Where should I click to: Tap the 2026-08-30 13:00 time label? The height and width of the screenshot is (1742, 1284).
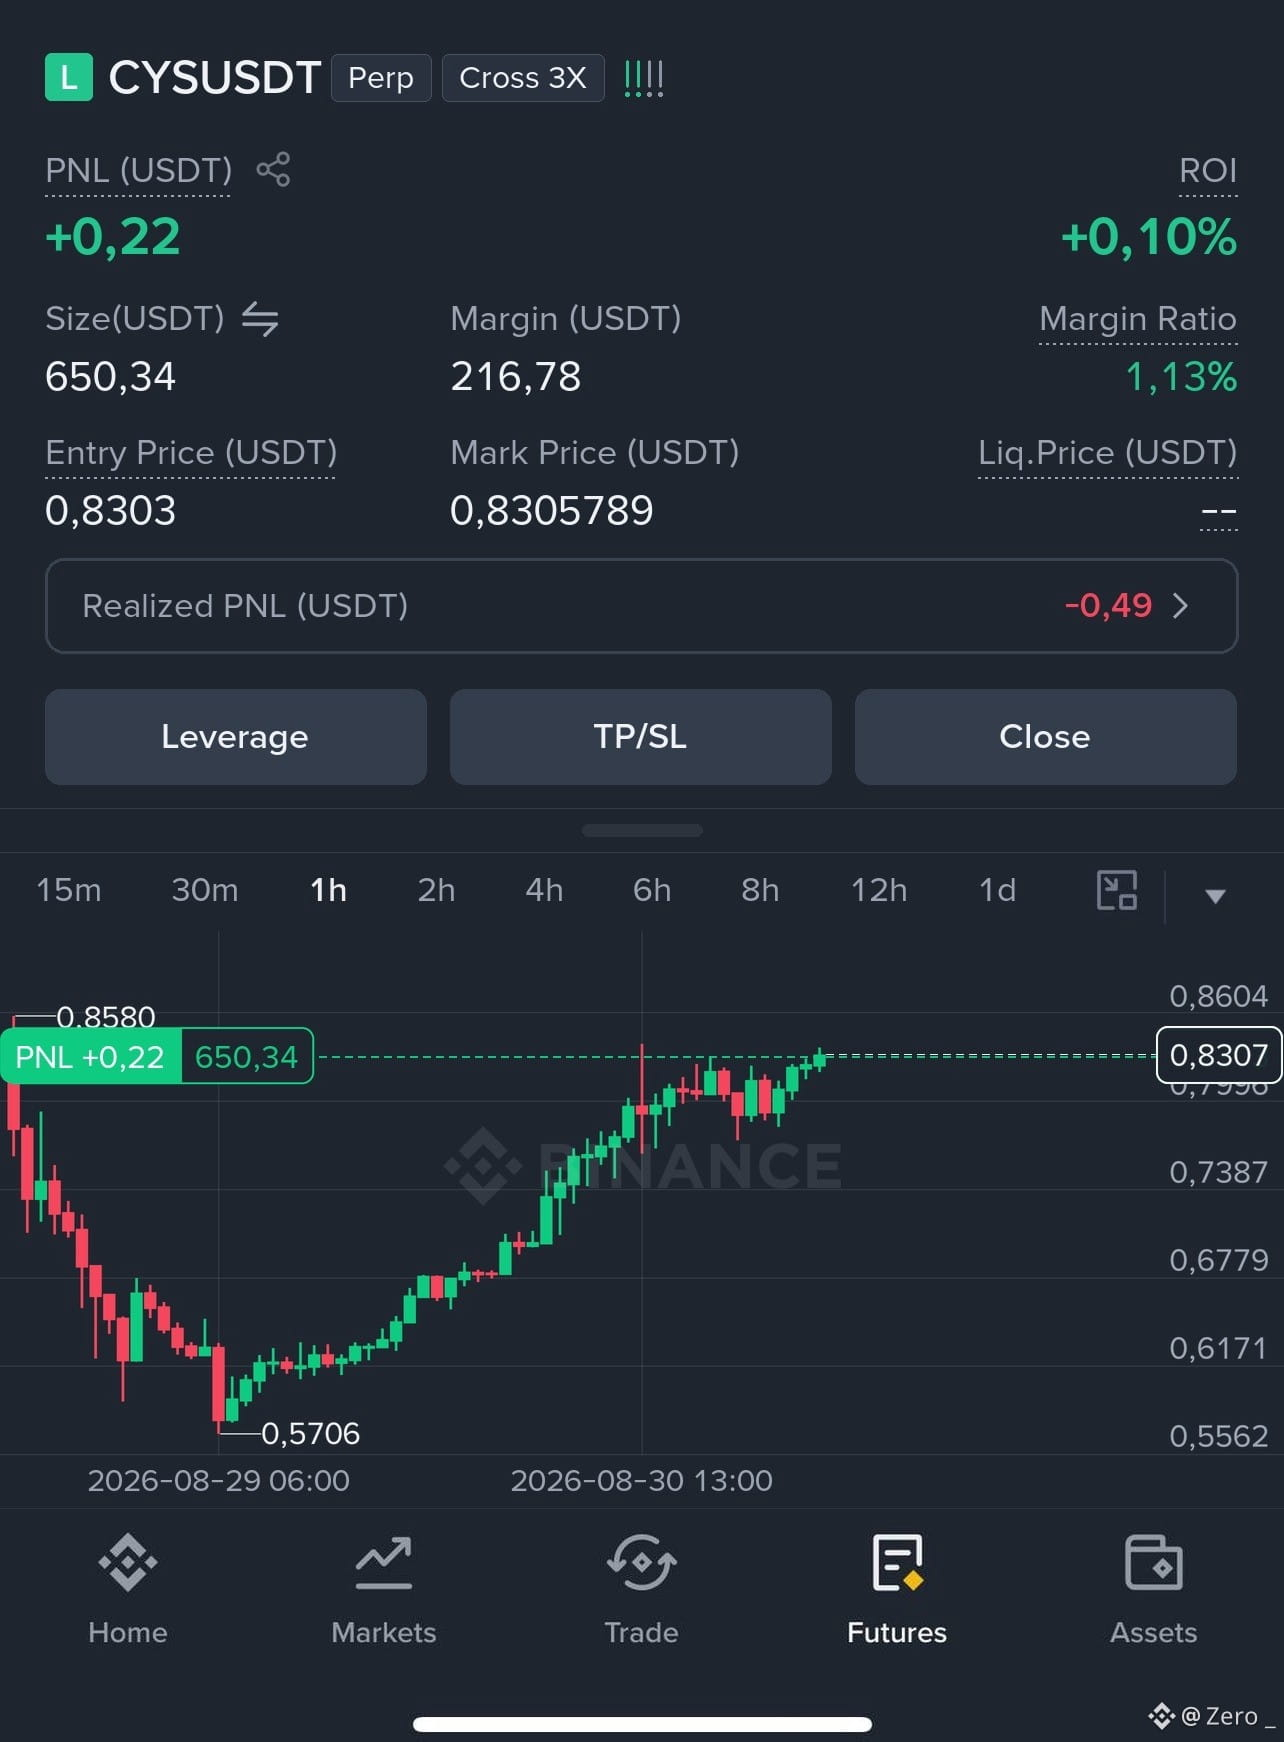[642, 1481]
